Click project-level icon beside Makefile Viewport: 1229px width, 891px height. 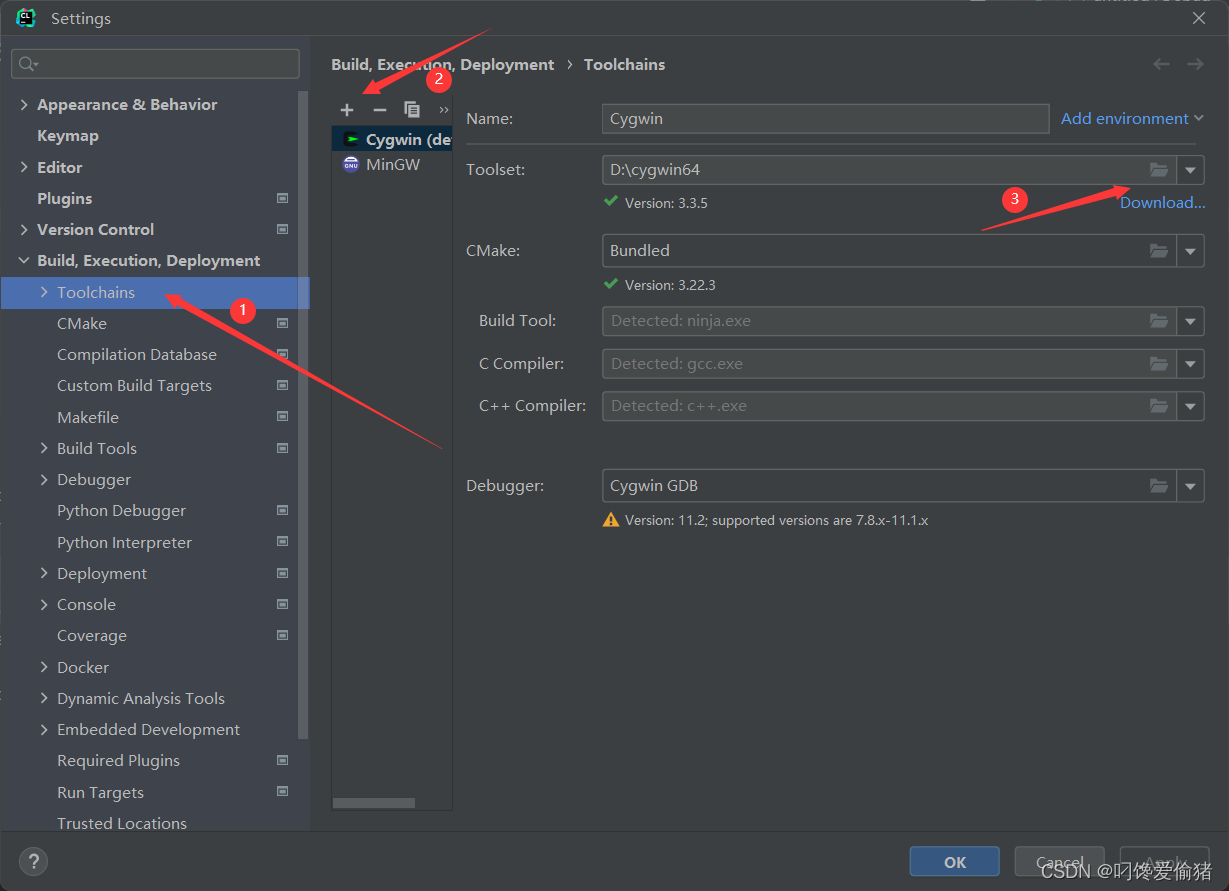tap(282, 417)
